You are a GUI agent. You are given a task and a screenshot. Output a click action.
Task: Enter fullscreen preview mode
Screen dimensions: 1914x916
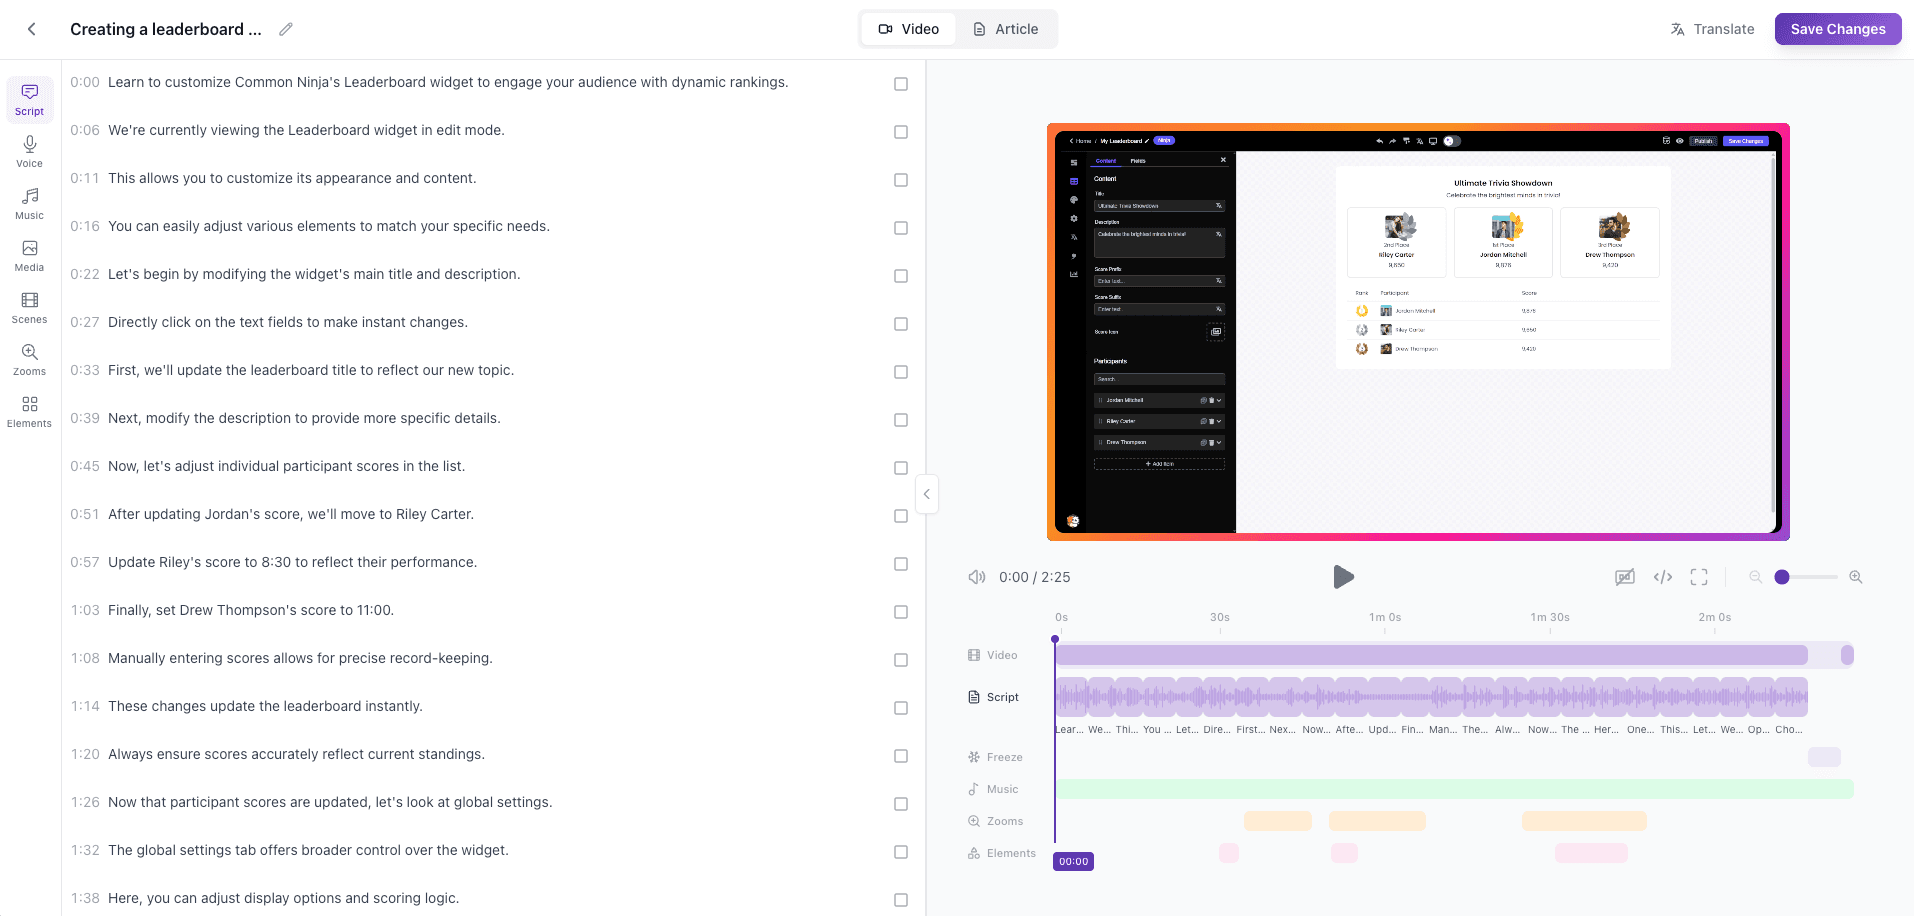1698,577
